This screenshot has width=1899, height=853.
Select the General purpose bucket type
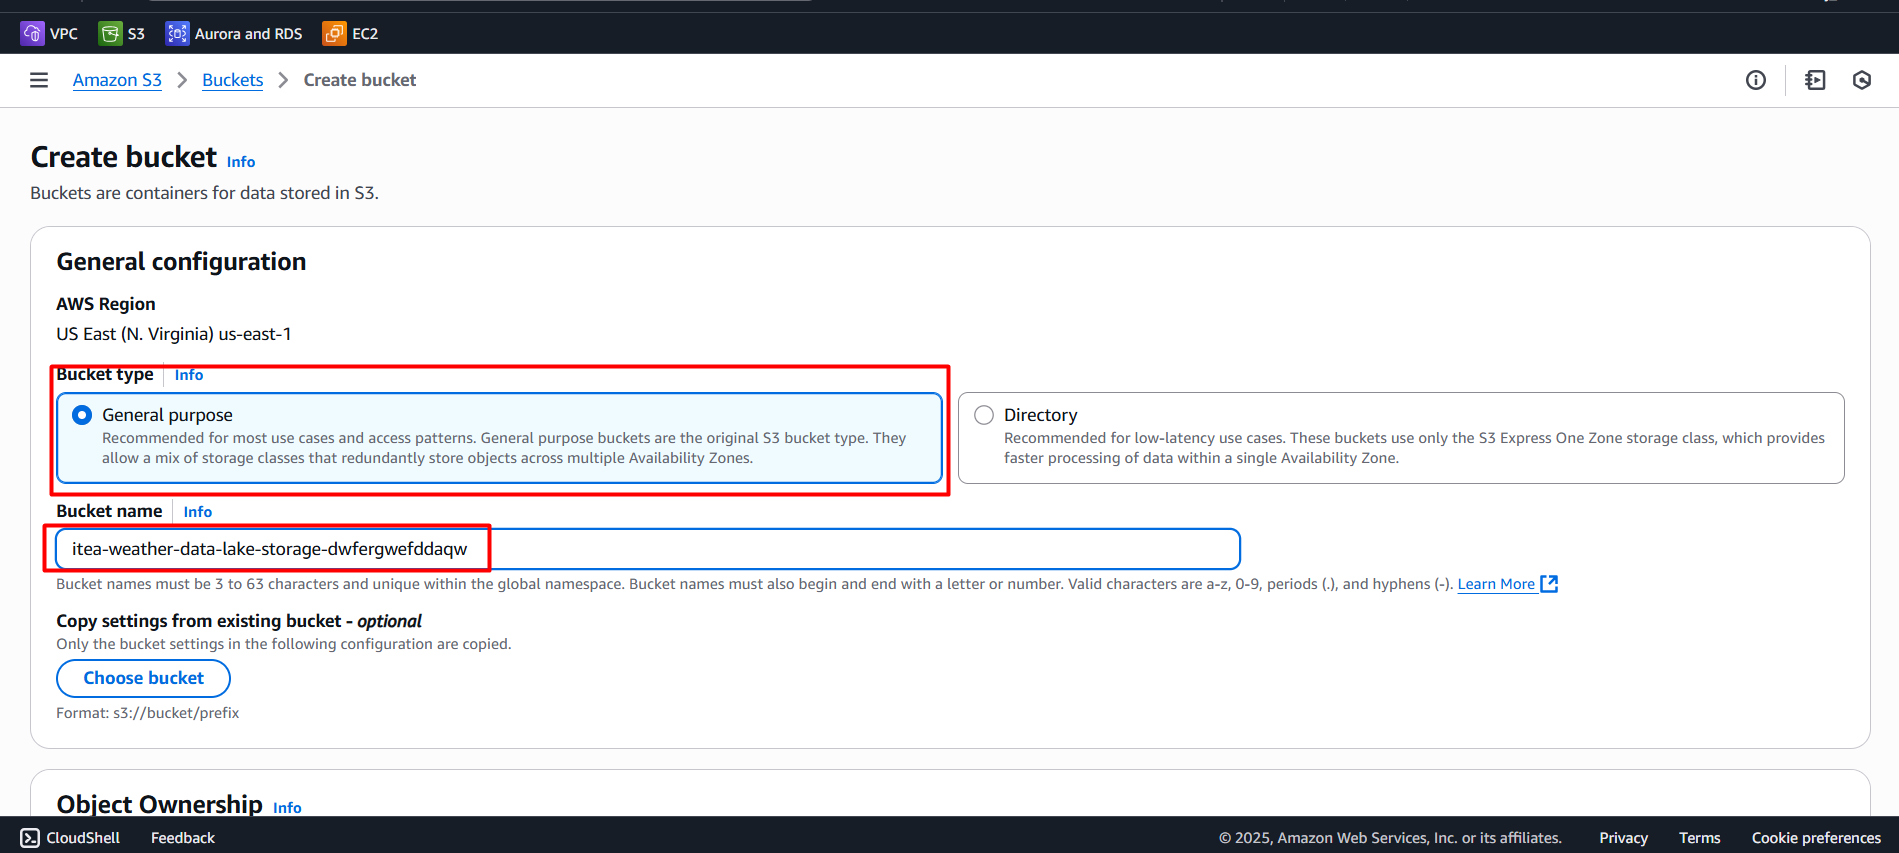click(x=83, y=415)
